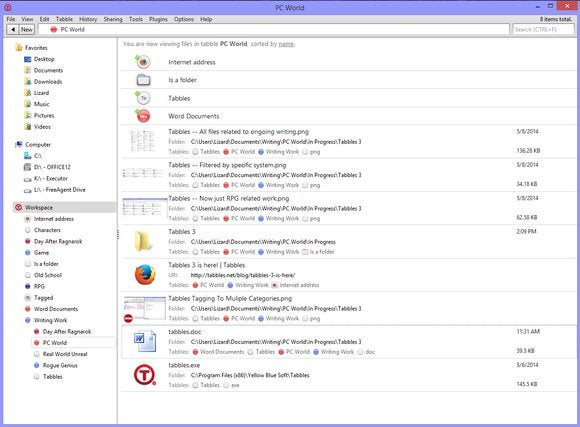Click the Music folder icon in Favorites
580x427 pixels.
pos(27,104)
